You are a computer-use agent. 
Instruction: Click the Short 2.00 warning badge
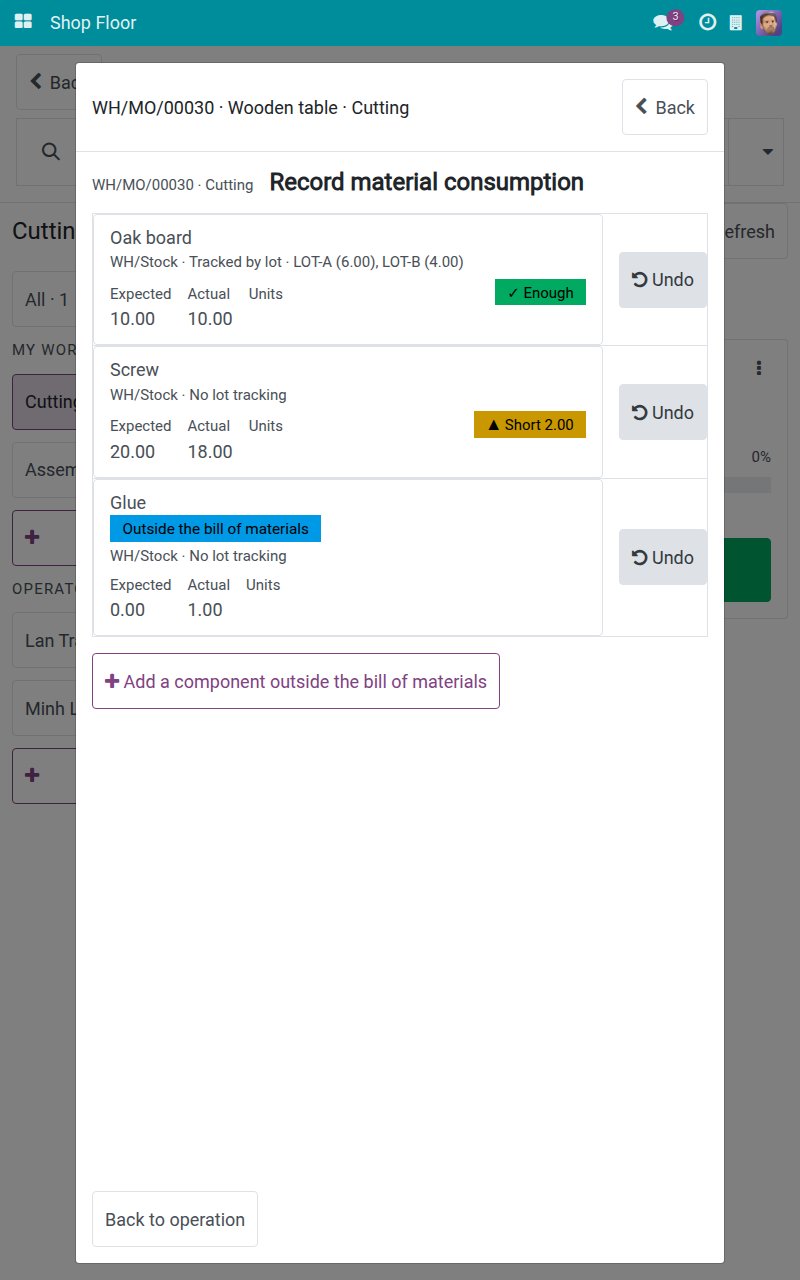pyautogui.click(x=530, y=425)
